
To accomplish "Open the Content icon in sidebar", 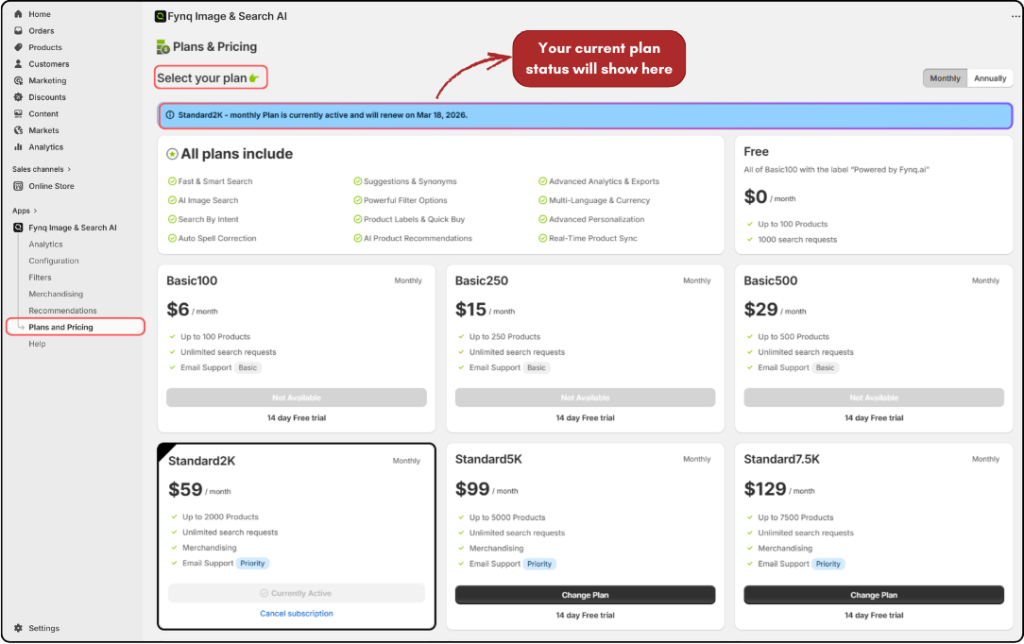I will coord(18,114).
